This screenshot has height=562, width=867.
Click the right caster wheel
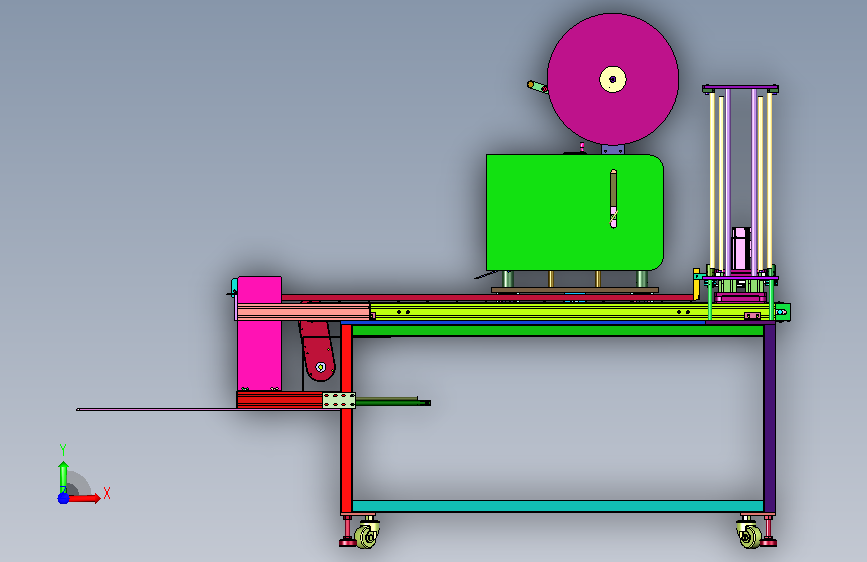pos(750,536)
